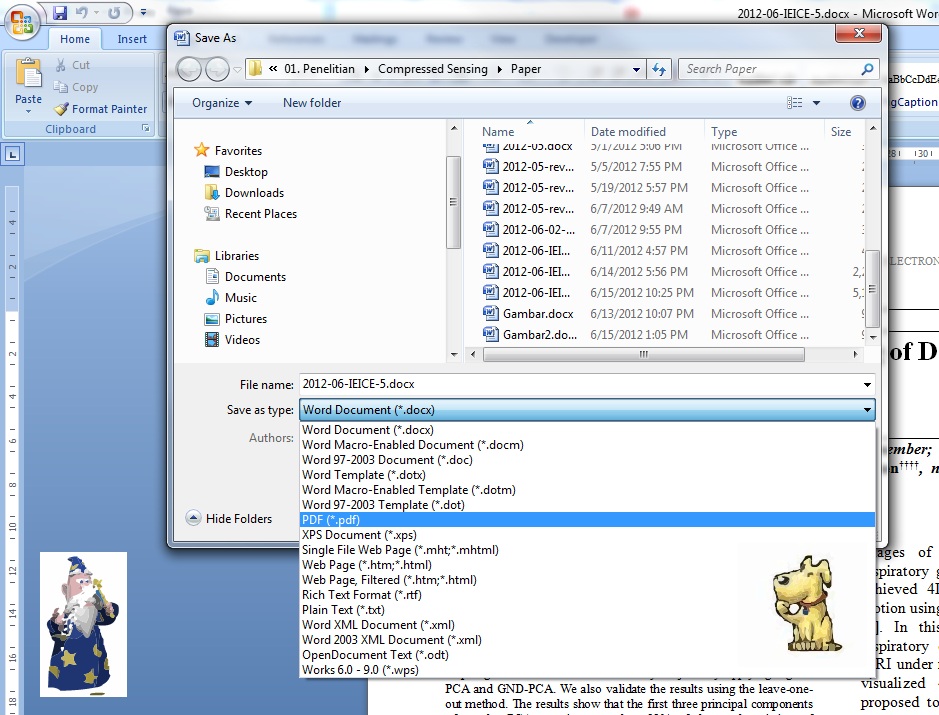The image size is (939, 715).
Task: Open the Clipboard dialog launcher
Action: coord(146,128)
